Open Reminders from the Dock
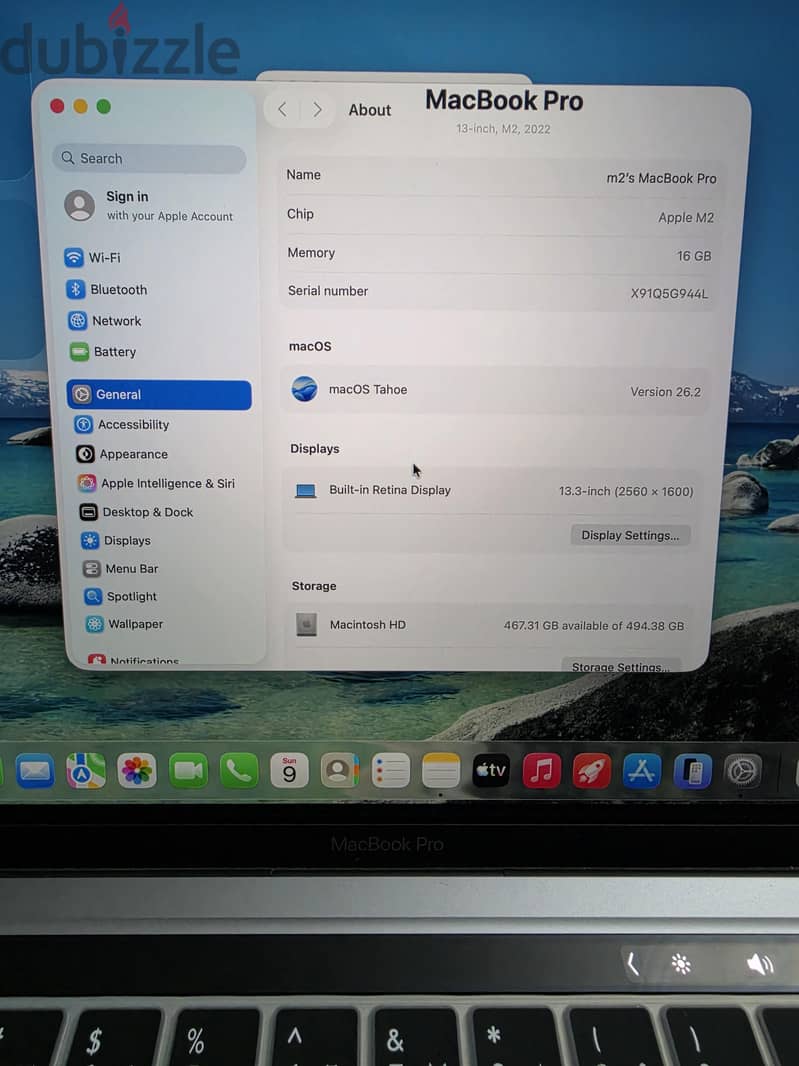The width and height of the screenshot is (799, 1066). (391, 771)
